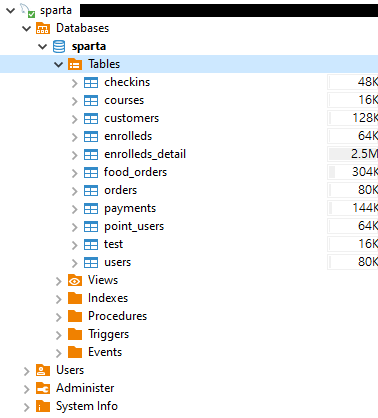Image resolution: width=378 pixels, height=418 pixels.
Task: Expand the System Info node
Action: click(x=27, y=407)
